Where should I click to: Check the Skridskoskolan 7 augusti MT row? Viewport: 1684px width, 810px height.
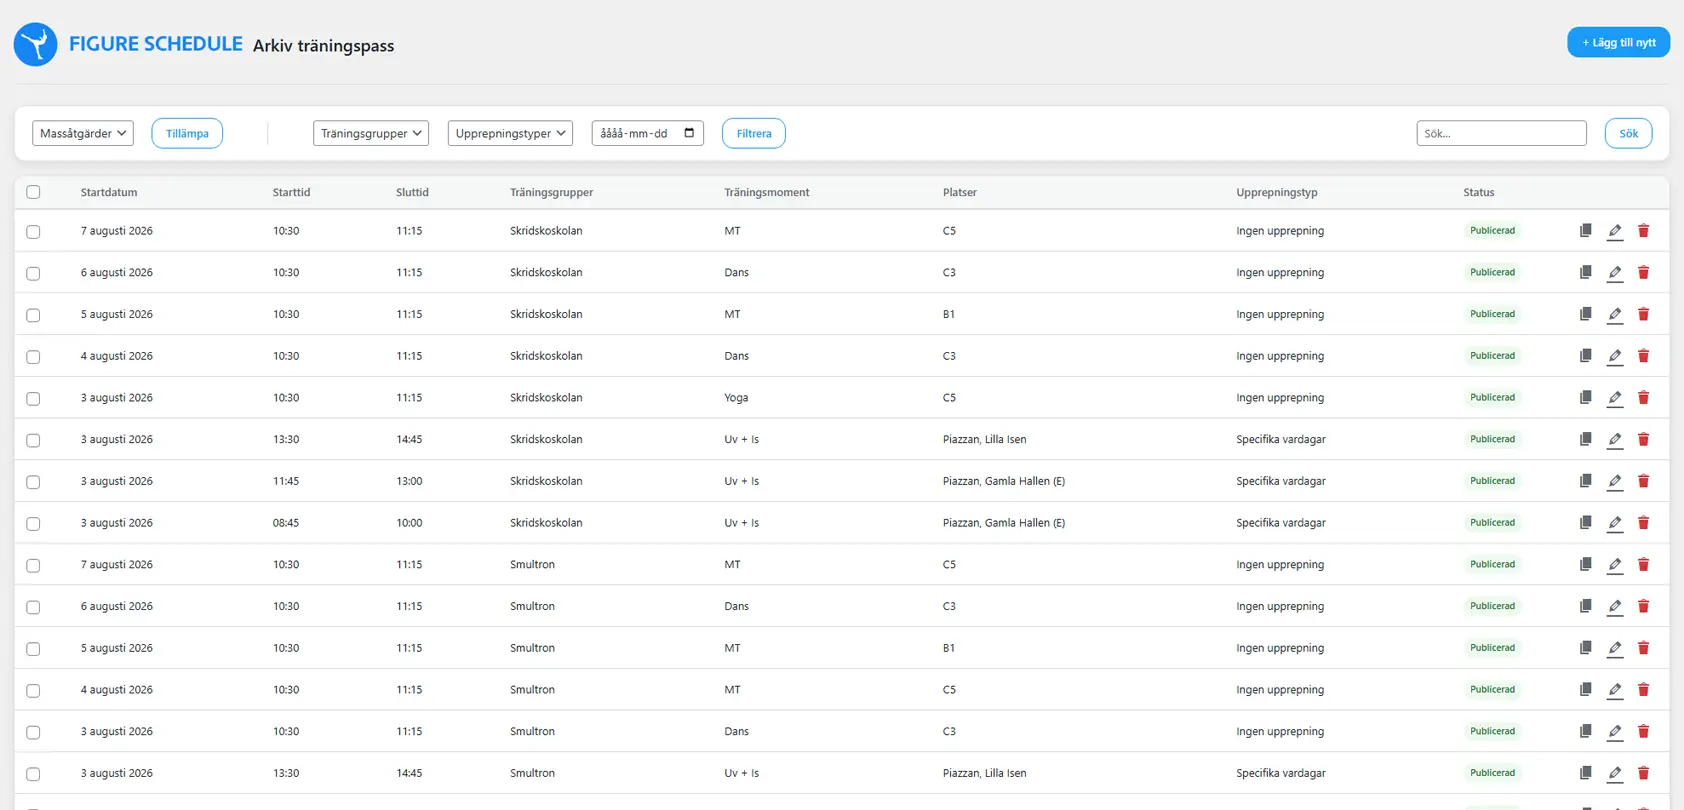click(x=33, y=232)
